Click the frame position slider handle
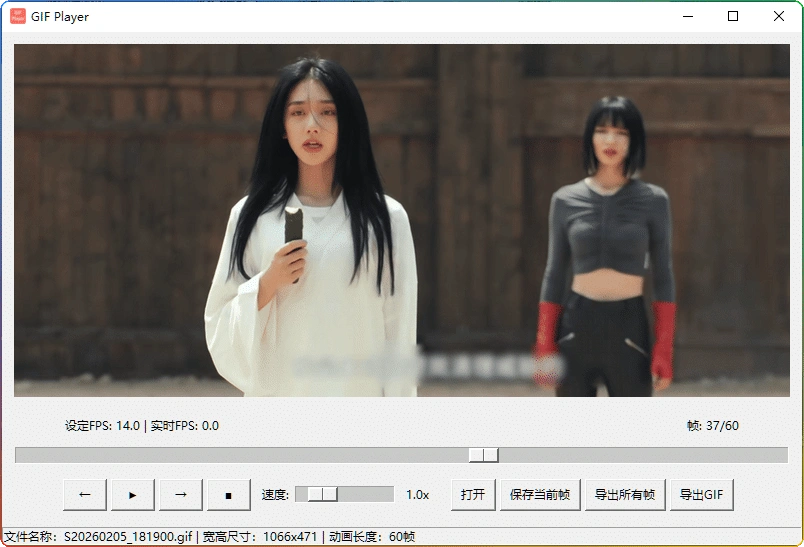804x547 pixels. tap(484, 455)
